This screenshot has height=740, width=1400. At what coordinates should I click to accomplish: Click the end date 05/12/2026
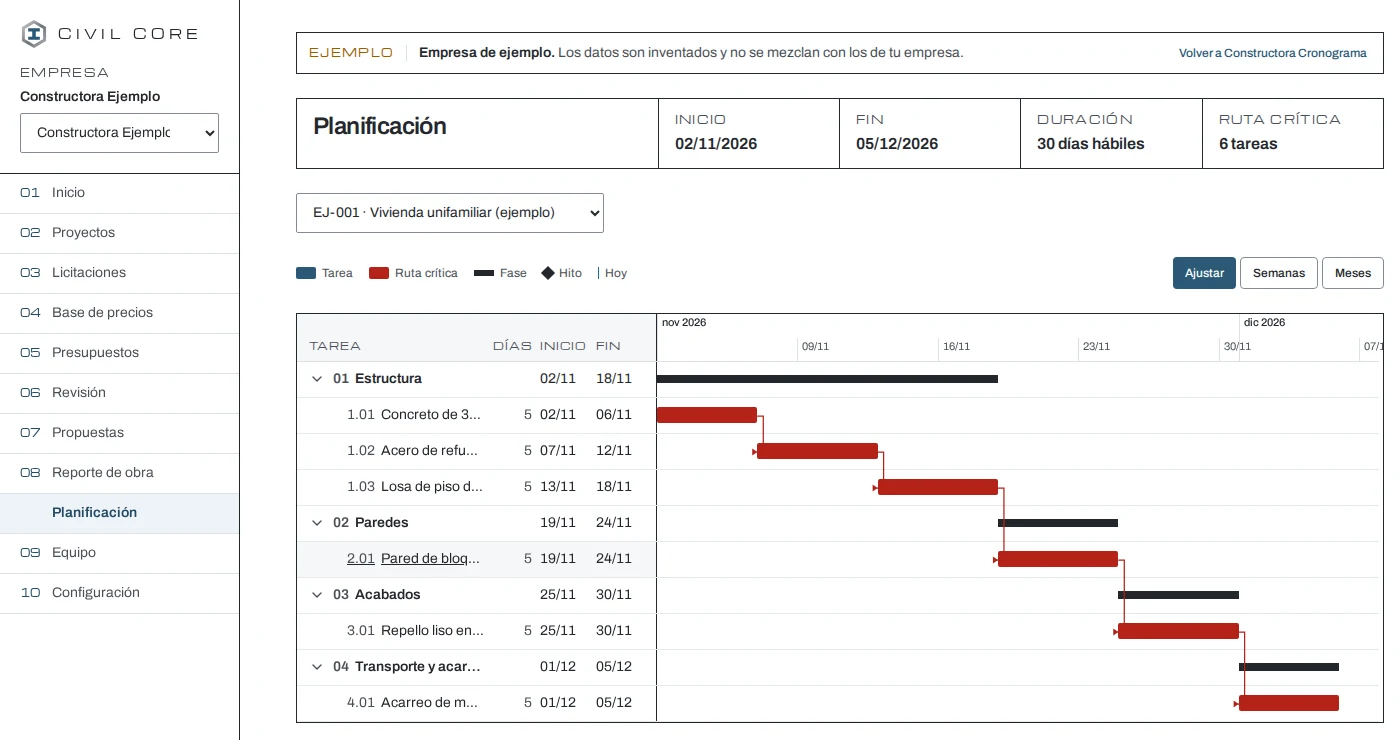[897, 144]
